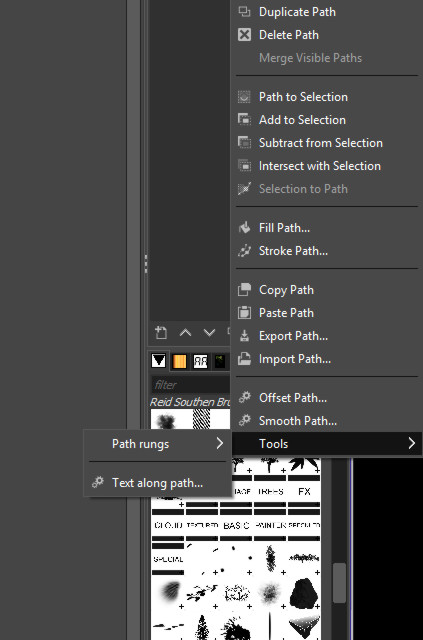The height and width of the screenshot is (640, 423).
Task: Expand the Tools submenu arrow
Action: tap(412, 443)
